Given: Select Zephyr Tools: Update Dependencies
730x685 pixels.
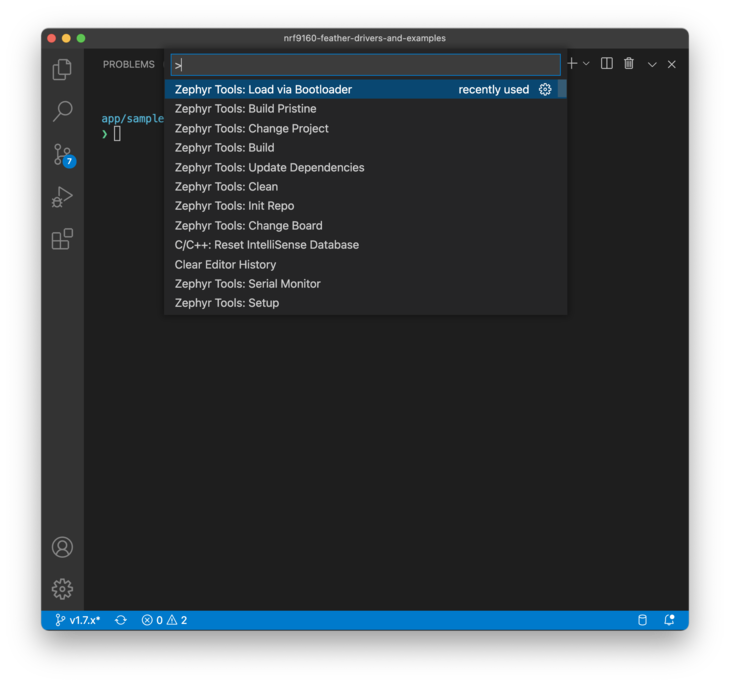Looking at the screenshot, I should 365,167.
